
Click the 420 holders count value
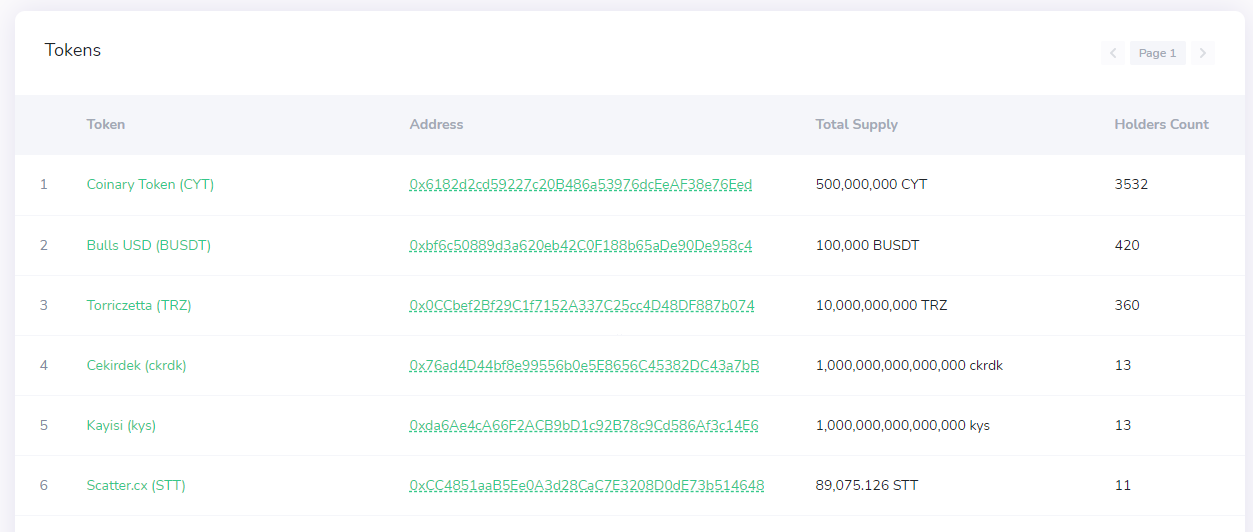click(x=1127, y=245)
